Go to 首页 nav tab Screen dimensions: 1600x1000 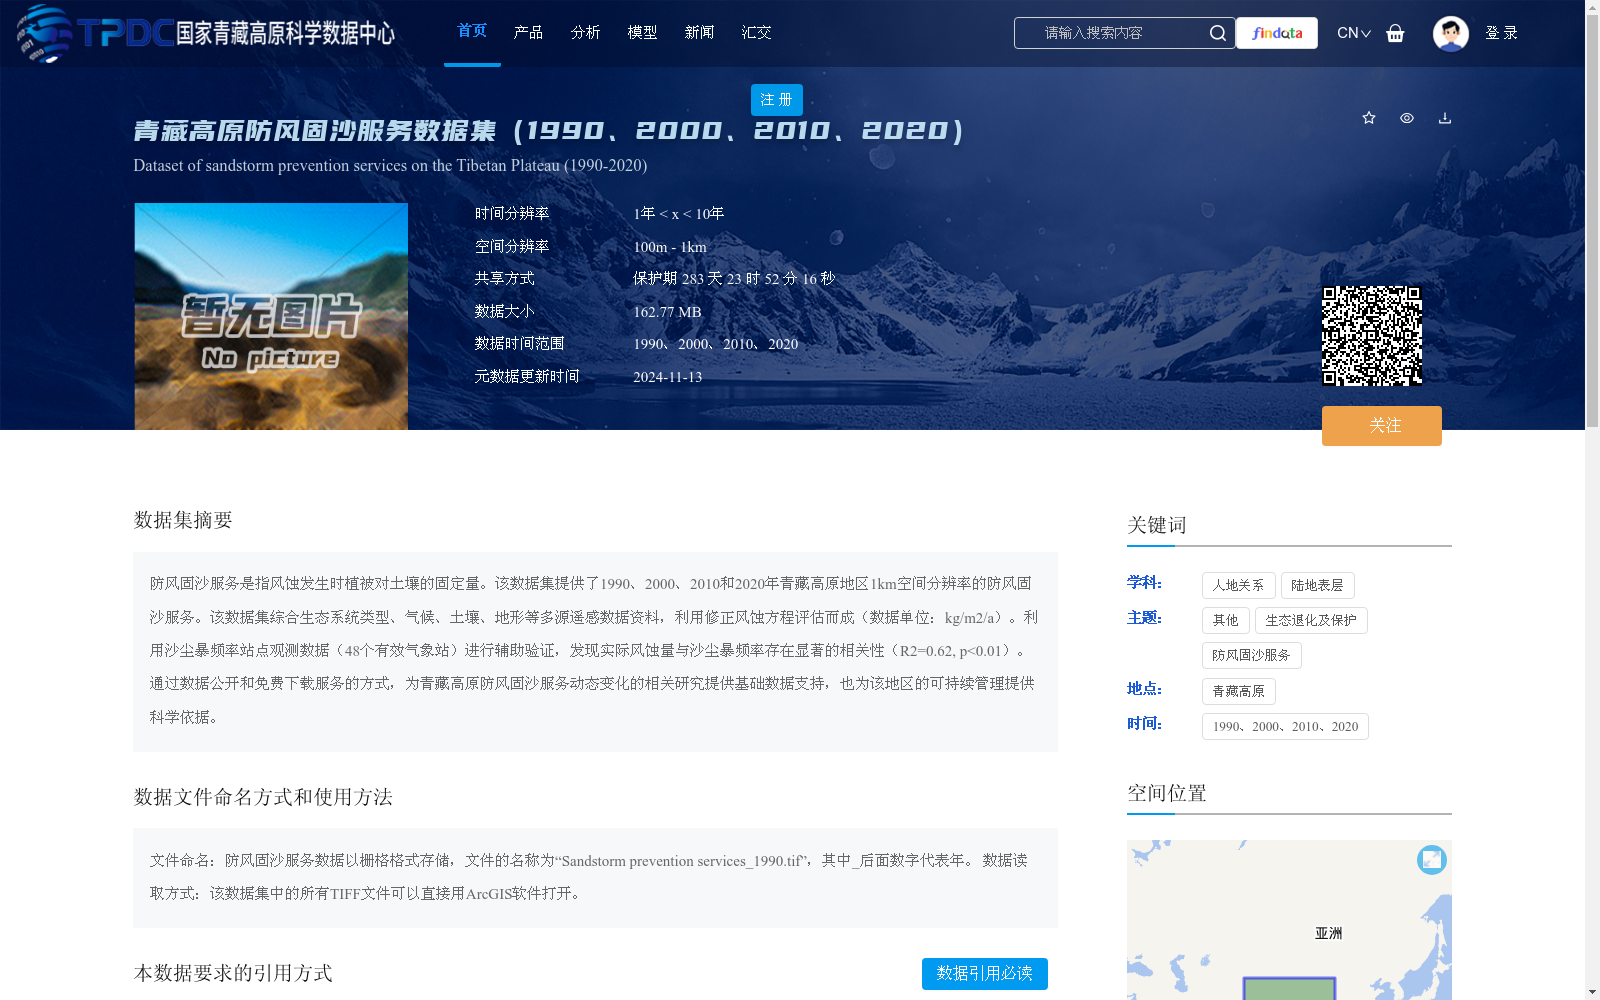tap(472, 31)
